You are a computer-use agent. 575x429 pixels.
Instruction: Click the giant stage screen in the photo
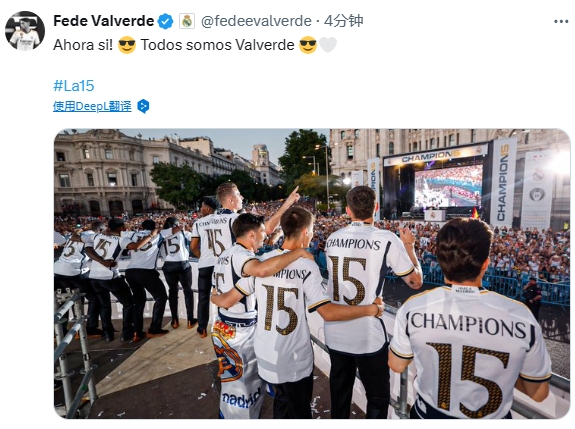click(448, 186)
